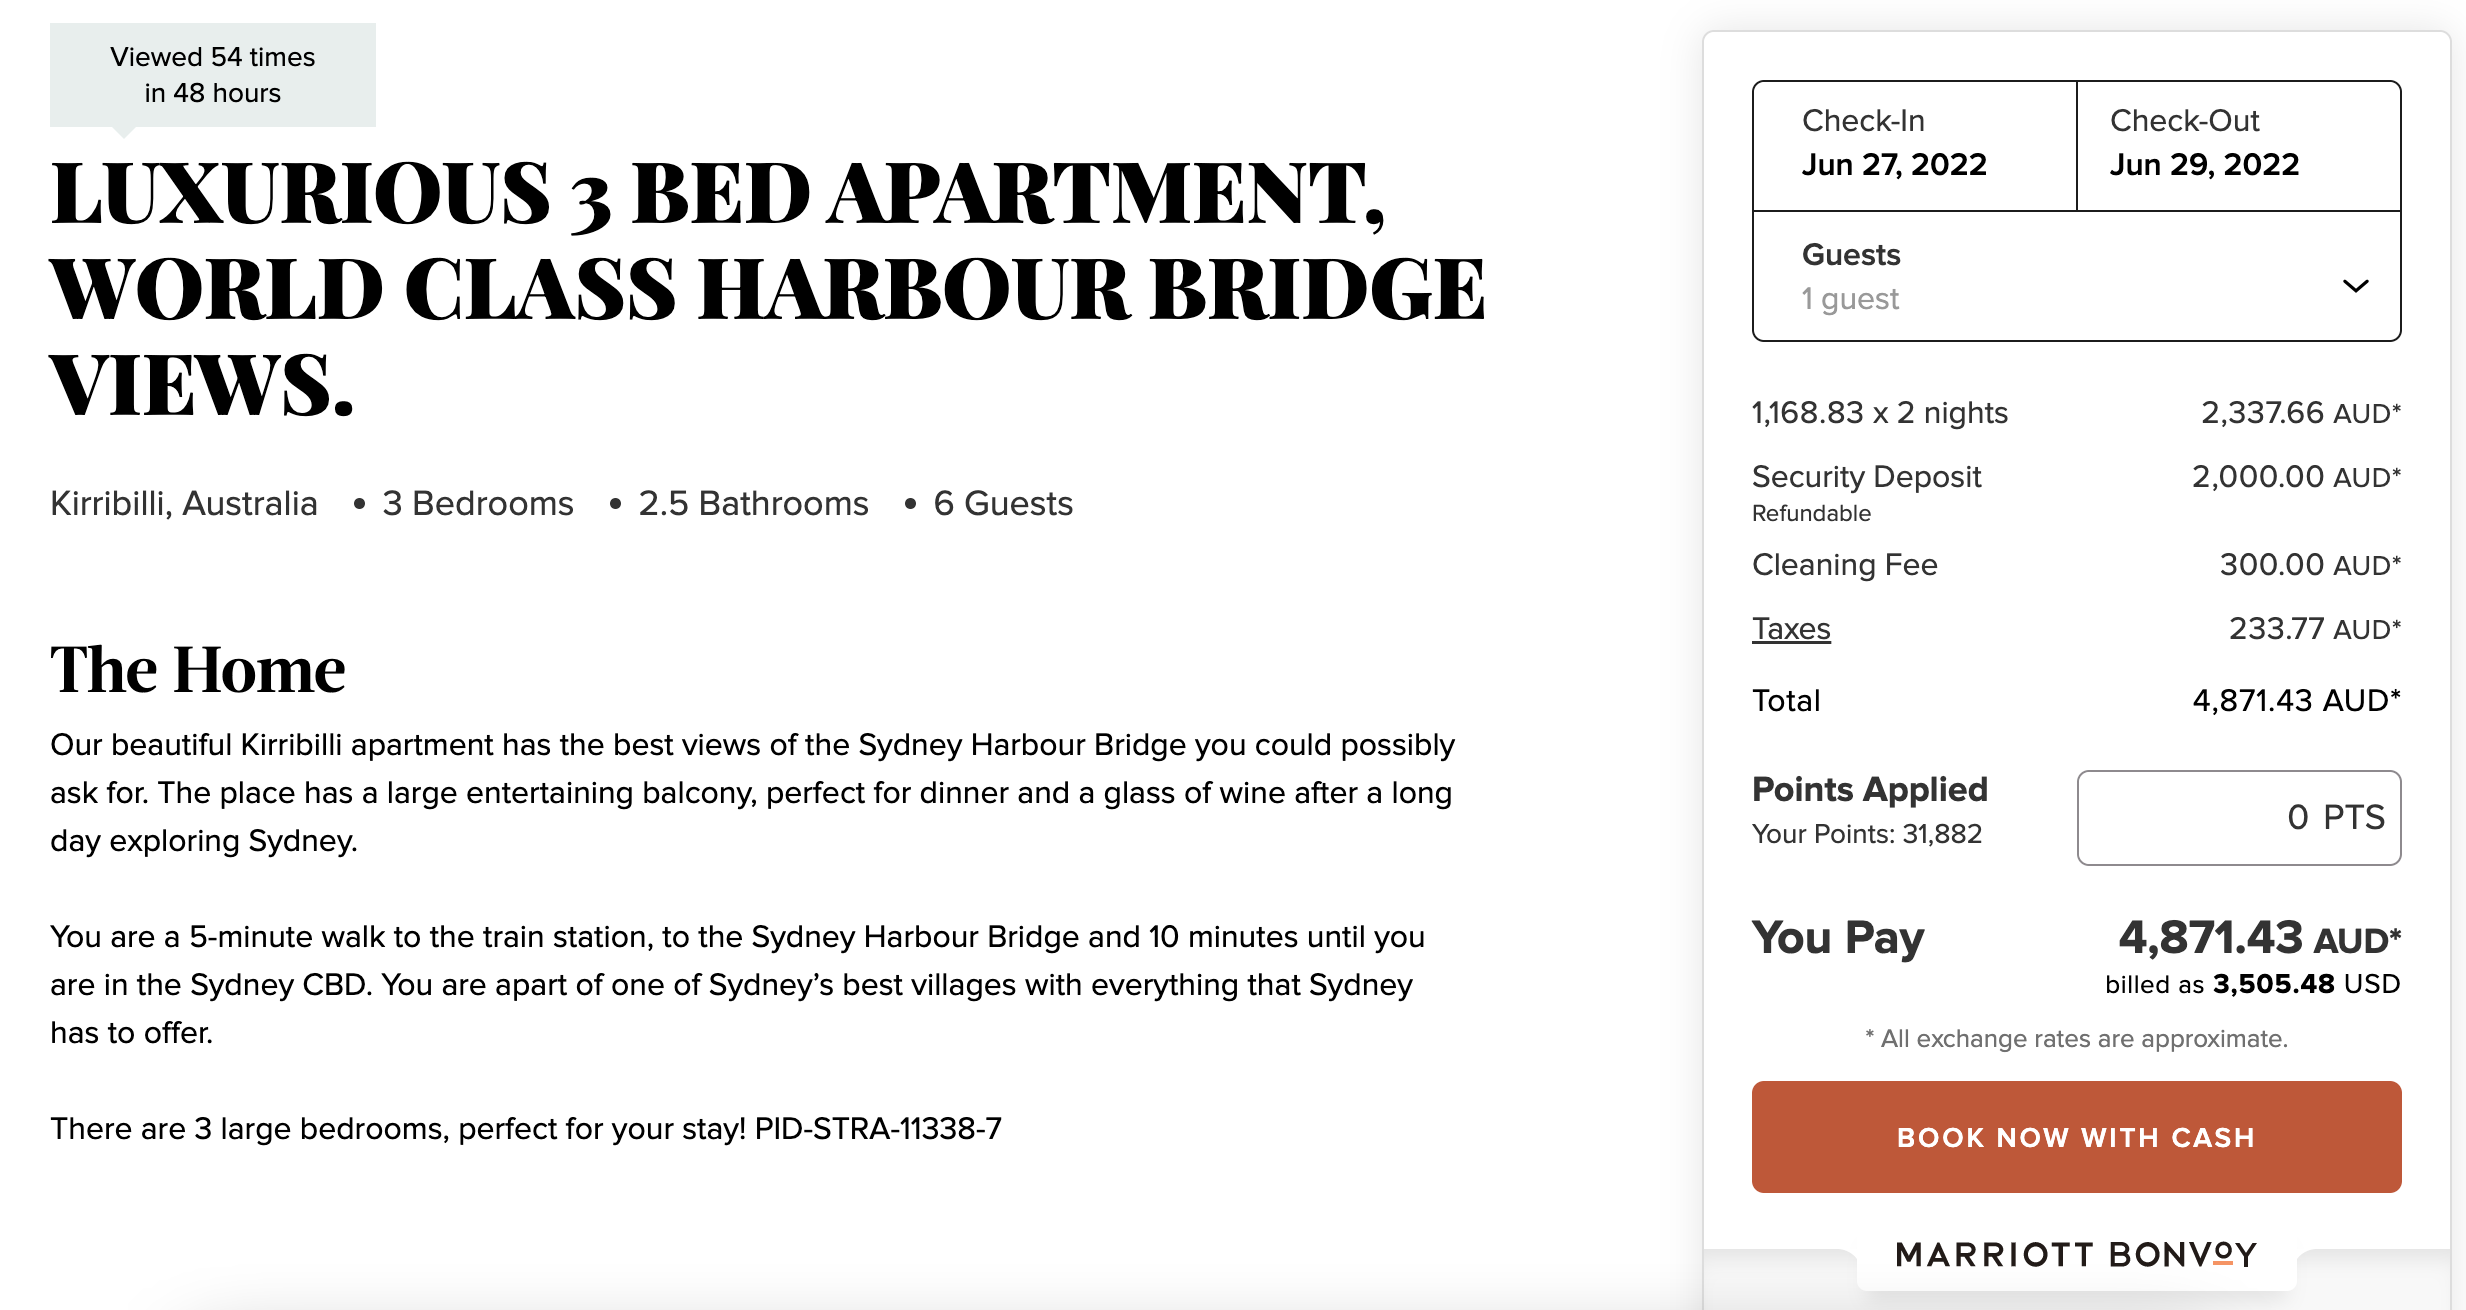Click the 6 Guests detail
The width and height of the screenshot is (2466, 1310).
click(1002, 503)
